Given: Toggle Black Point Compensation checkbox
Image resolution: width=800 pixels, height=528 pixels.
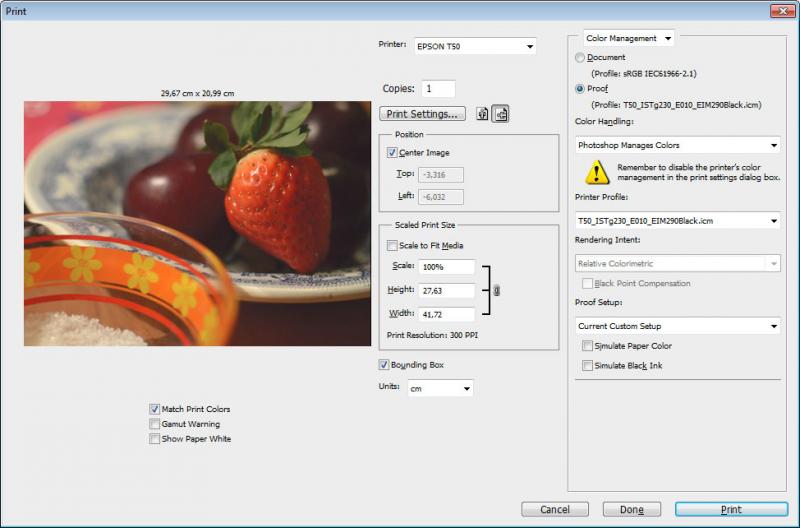Looking at the screenshot, I should pyautogui.click(x=587, y=283).
